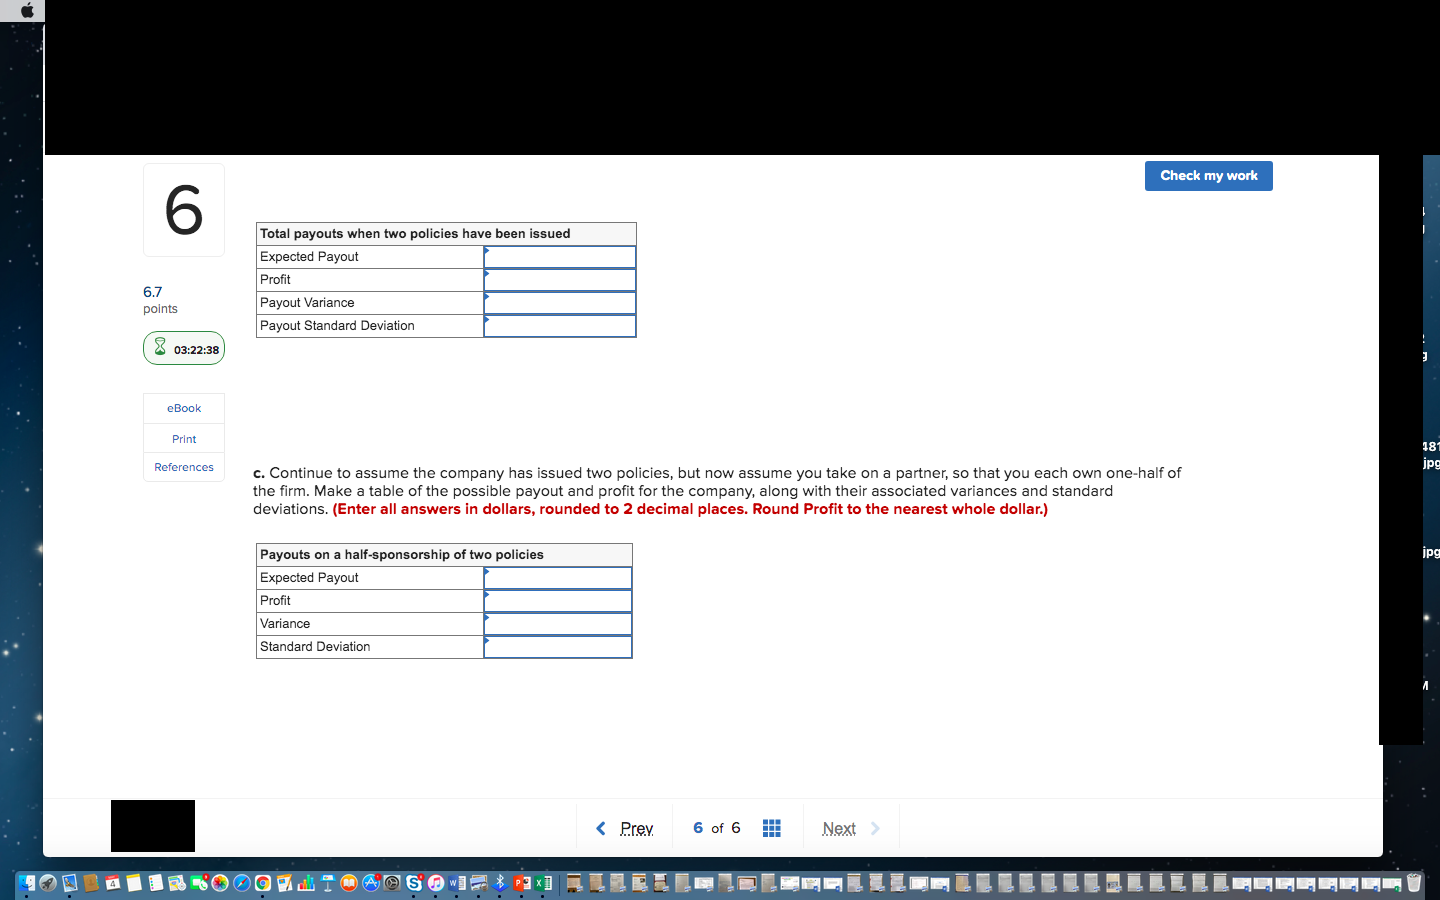This screenshot has width=1440, height=900.
Task: Open the App Store from the Dock
Action: point(370,883)
